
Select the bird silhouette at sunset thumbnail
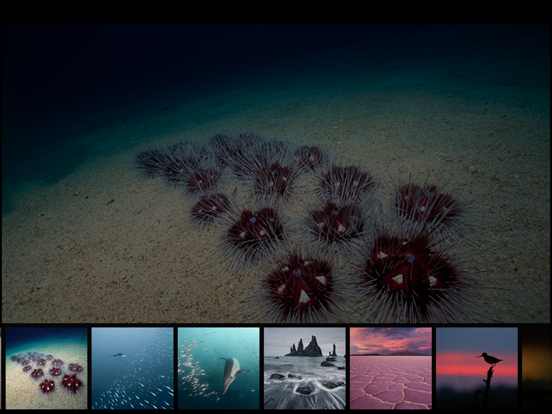point(477,368)
